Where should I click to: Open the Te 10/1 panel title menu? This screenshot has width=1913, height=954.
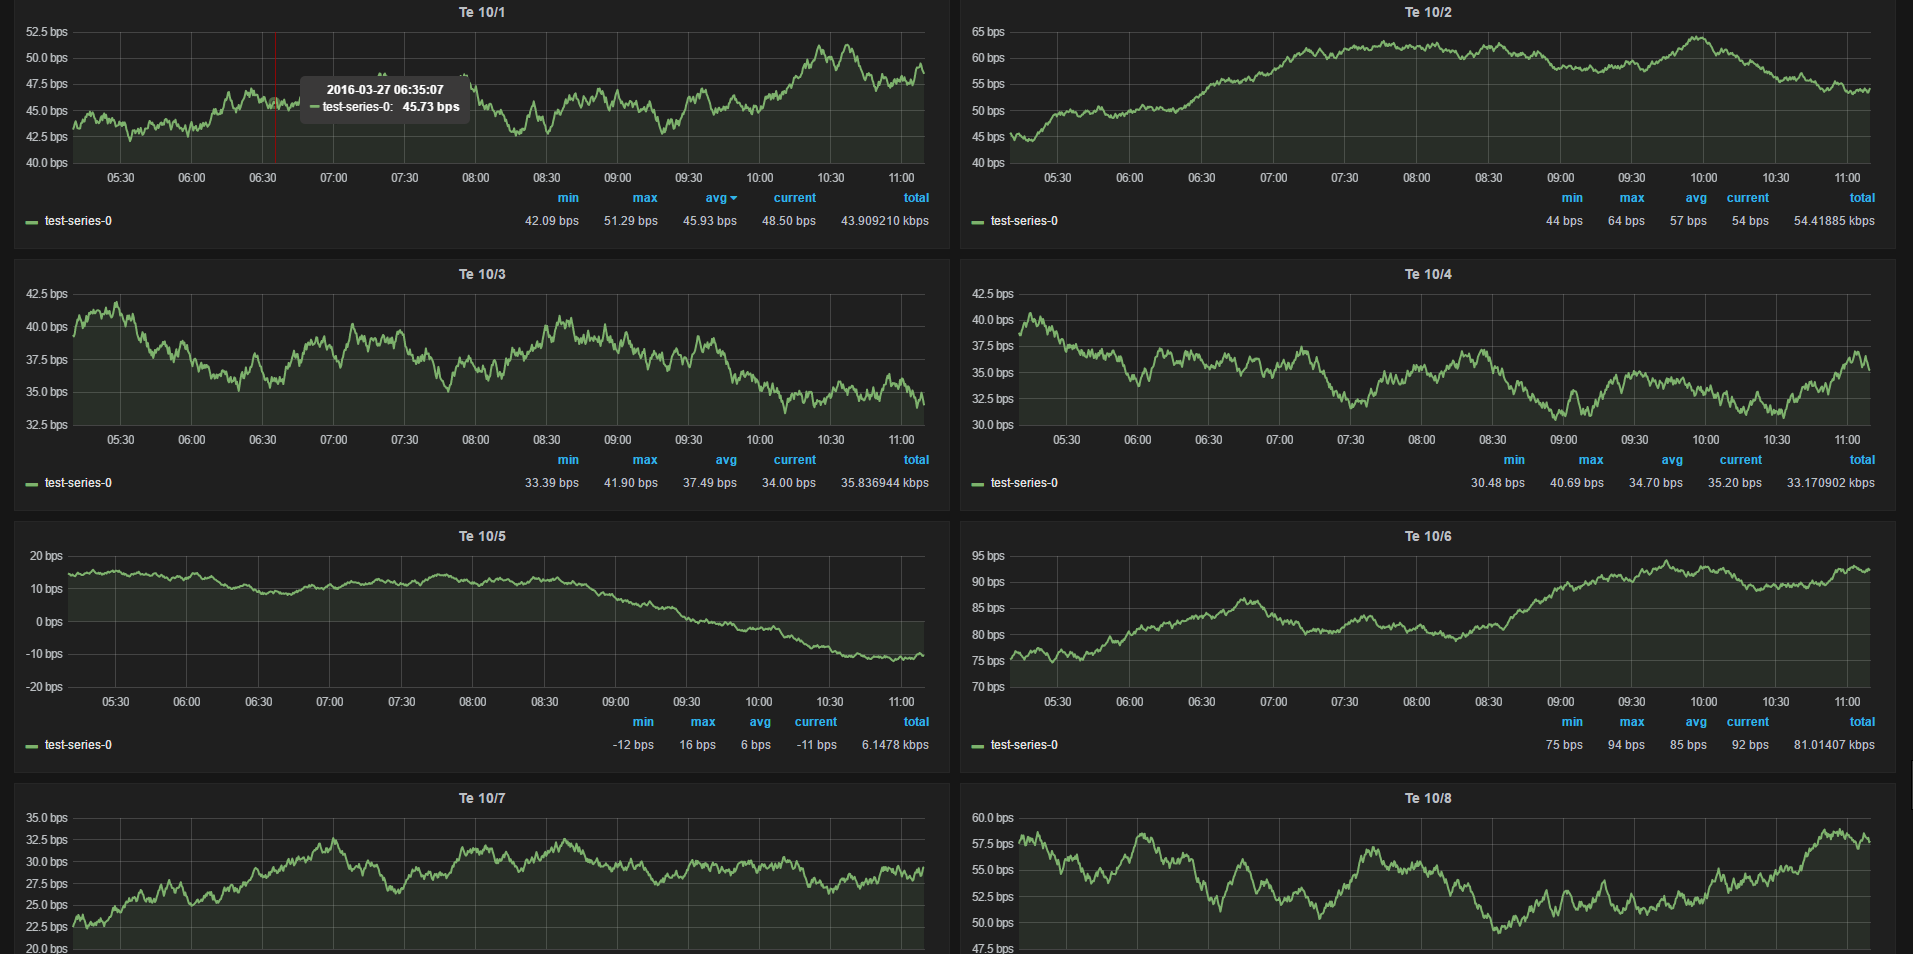(x=481, y=12)
